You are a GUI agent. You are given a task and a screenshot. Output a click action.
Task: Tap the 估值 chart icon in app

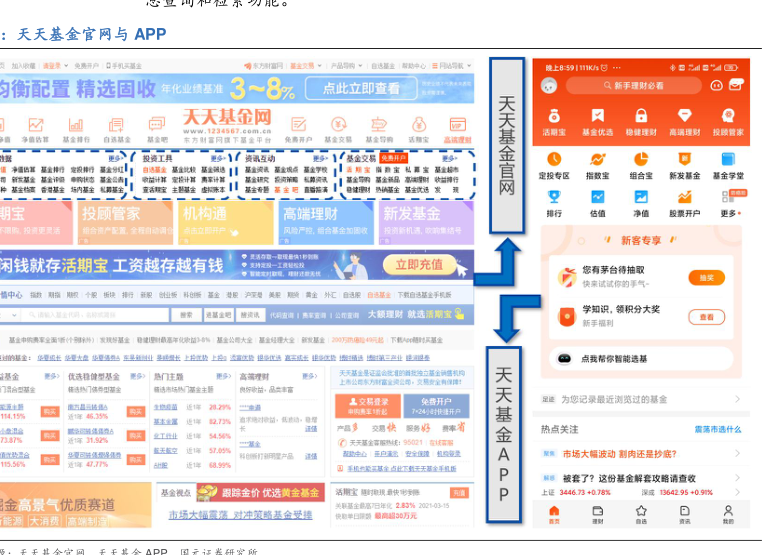pos(597,197)
